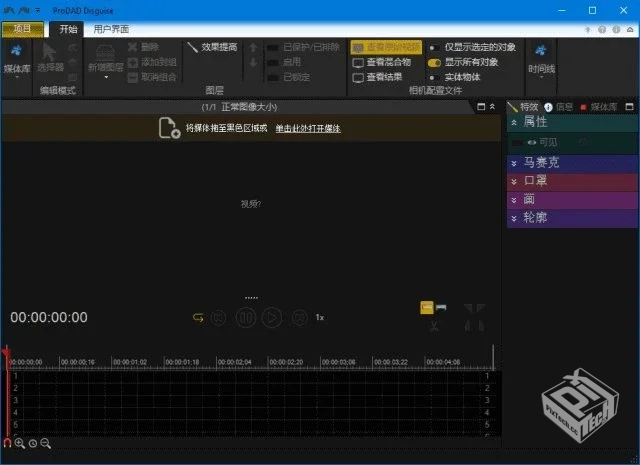
Task: Open the 媒体库 media library ribbon button
Action: coord(17,61)
